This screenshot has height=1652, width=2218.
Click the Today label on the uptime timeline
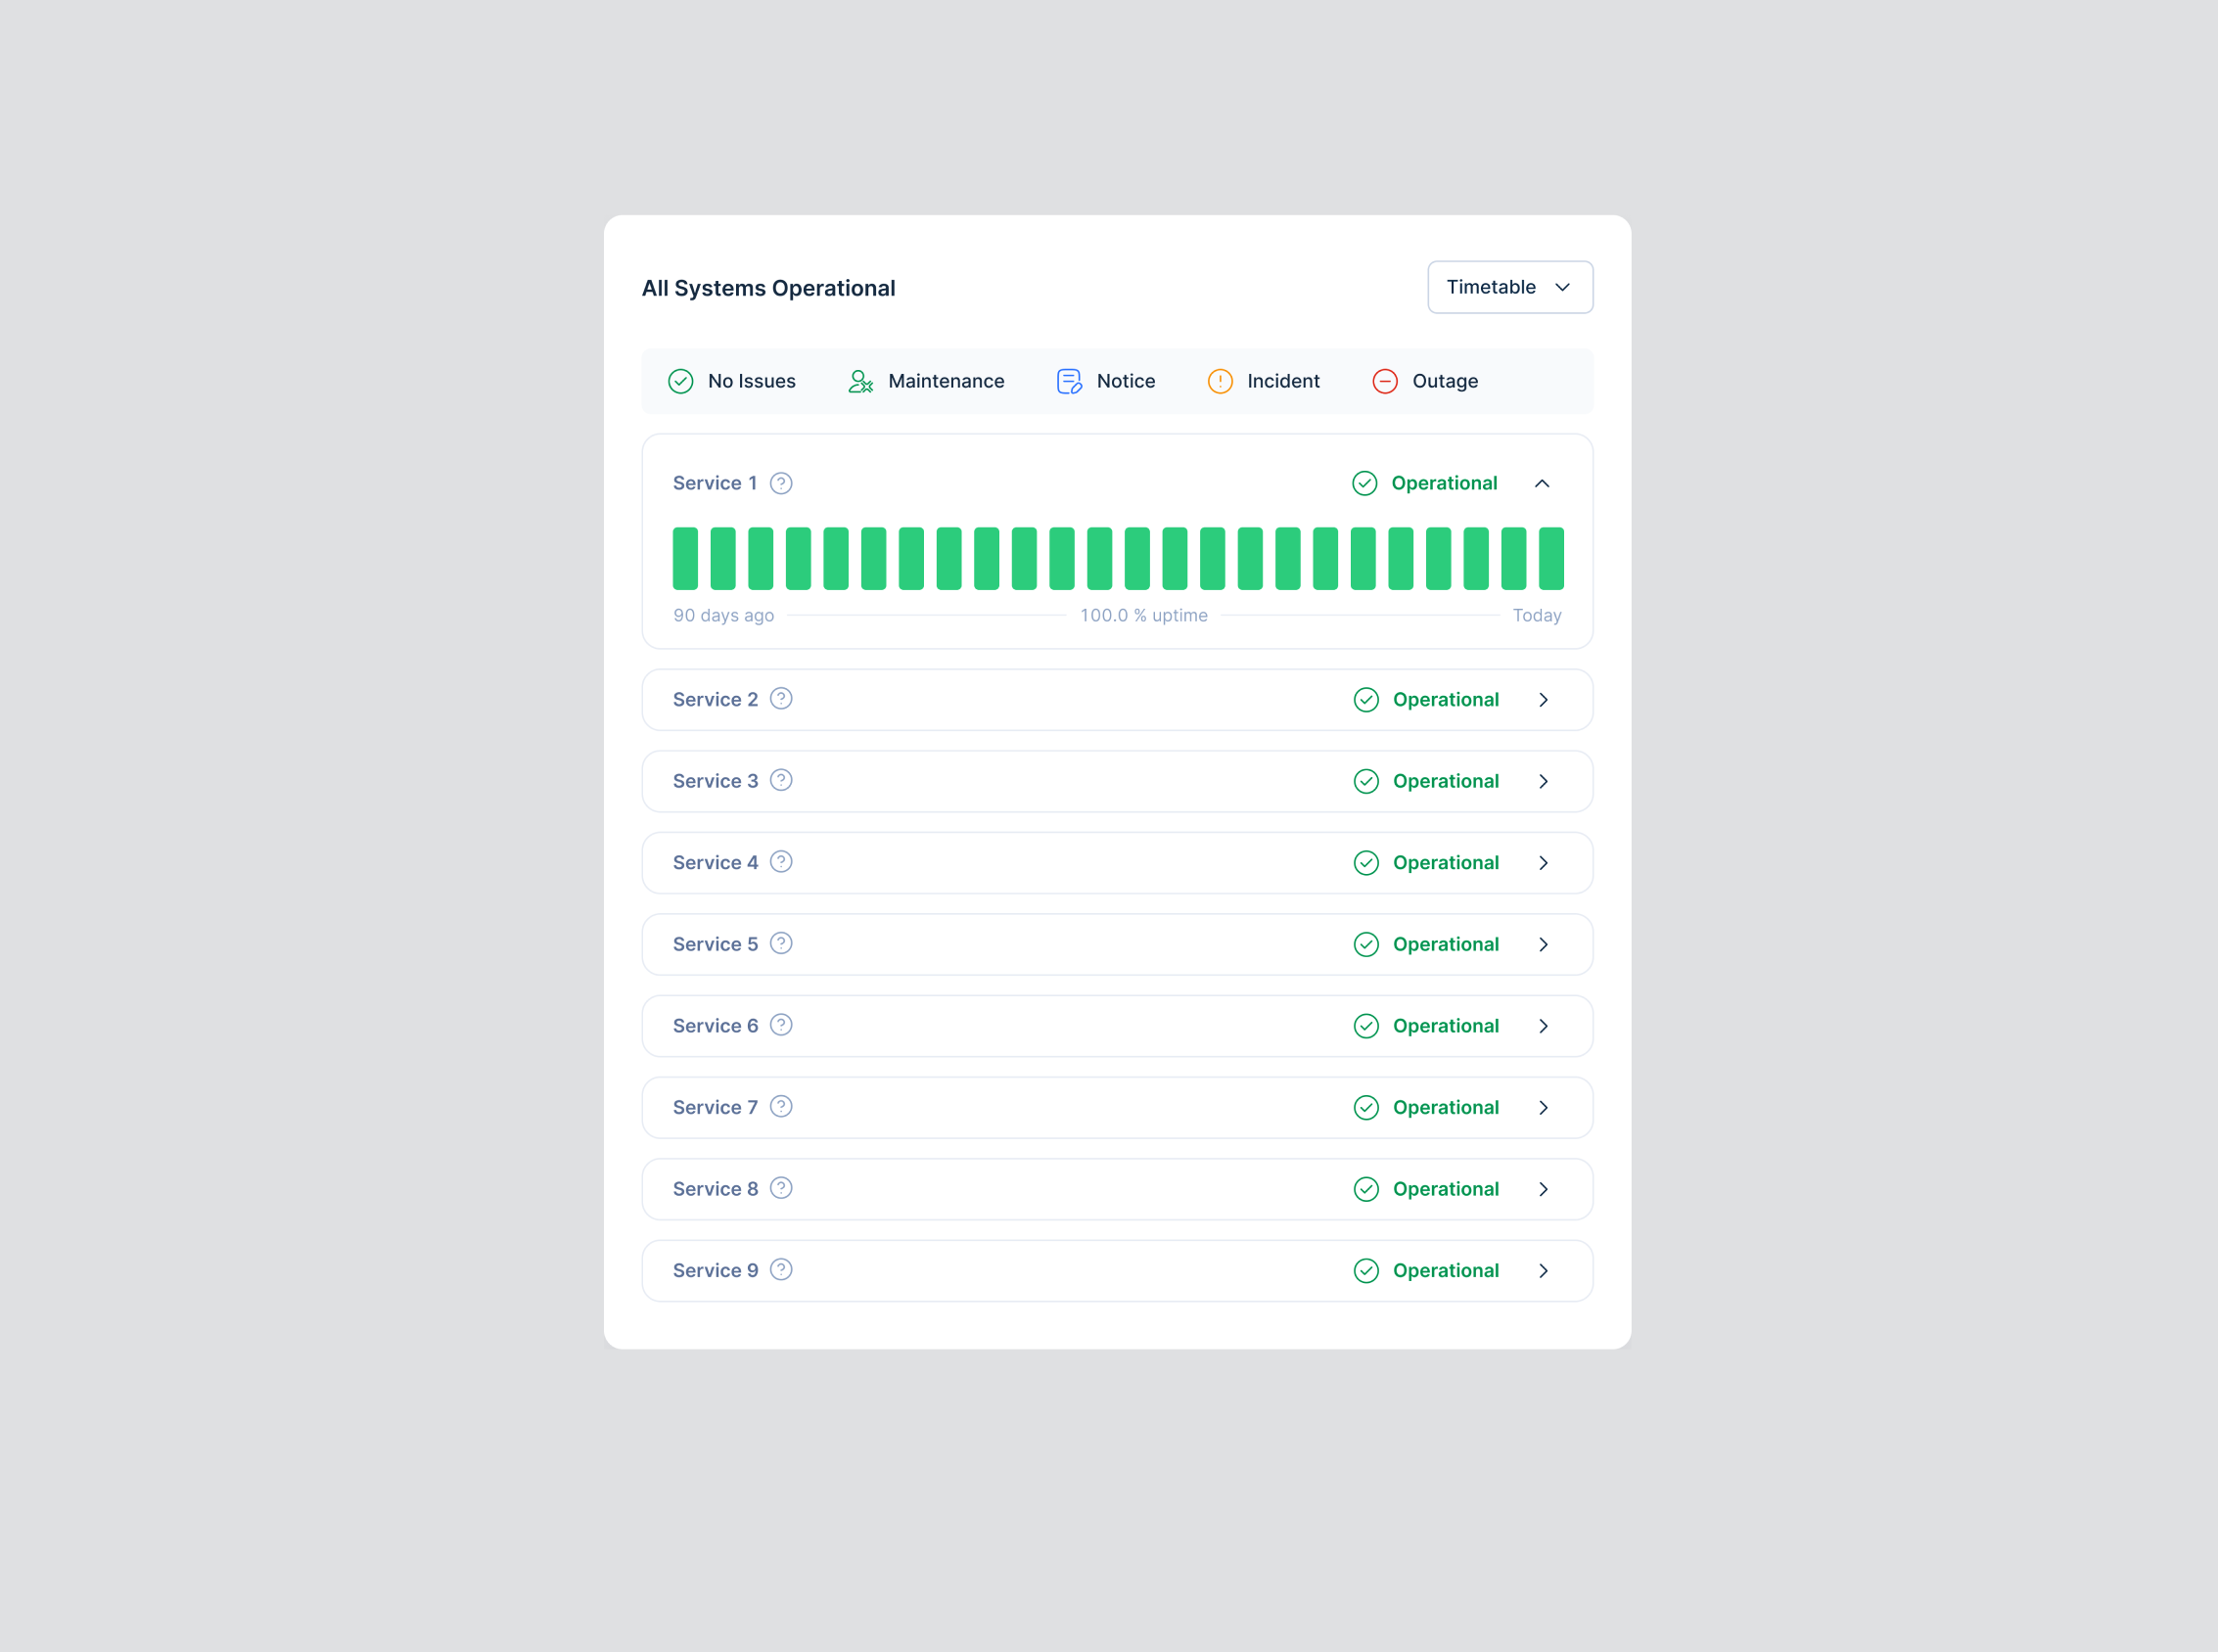click(x=1537, y=615)
